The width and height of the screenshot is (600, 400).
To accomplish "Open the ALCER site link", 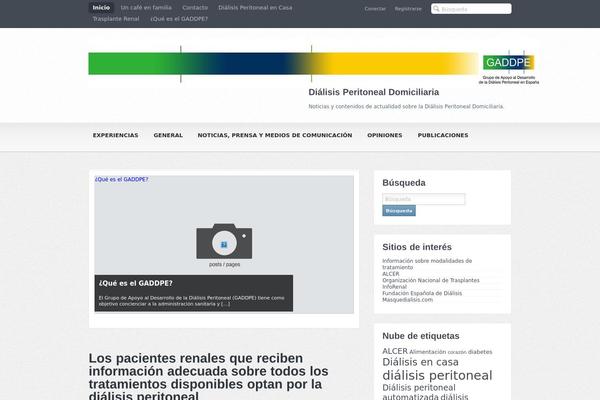I will [x=391, y=274].
